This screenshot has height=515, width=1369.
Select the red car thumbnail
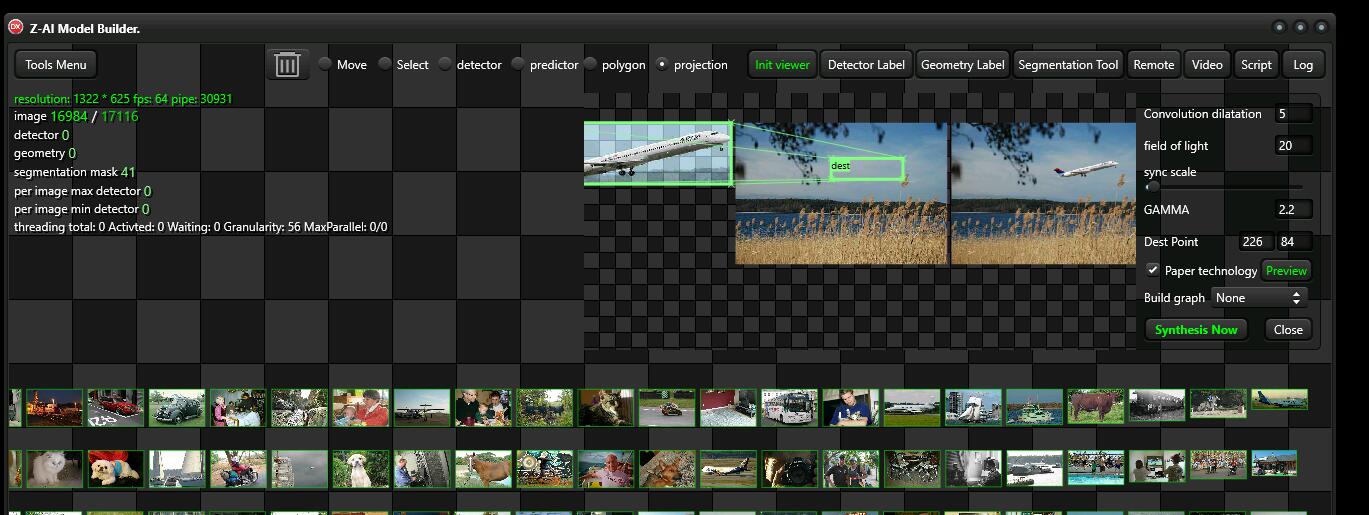click(x=115, y=407)
